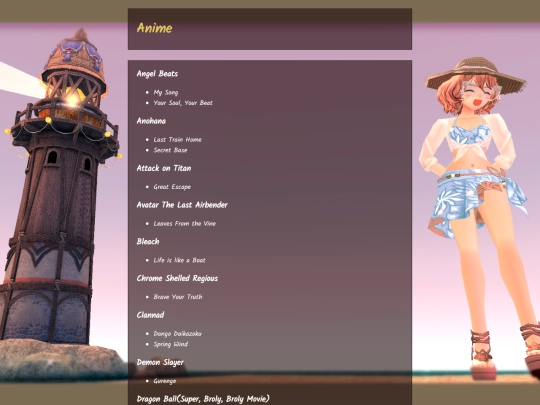Screen dimensions: 540x405
Task: Select the song Last Train Home
Action: click(x=178, y=139)
